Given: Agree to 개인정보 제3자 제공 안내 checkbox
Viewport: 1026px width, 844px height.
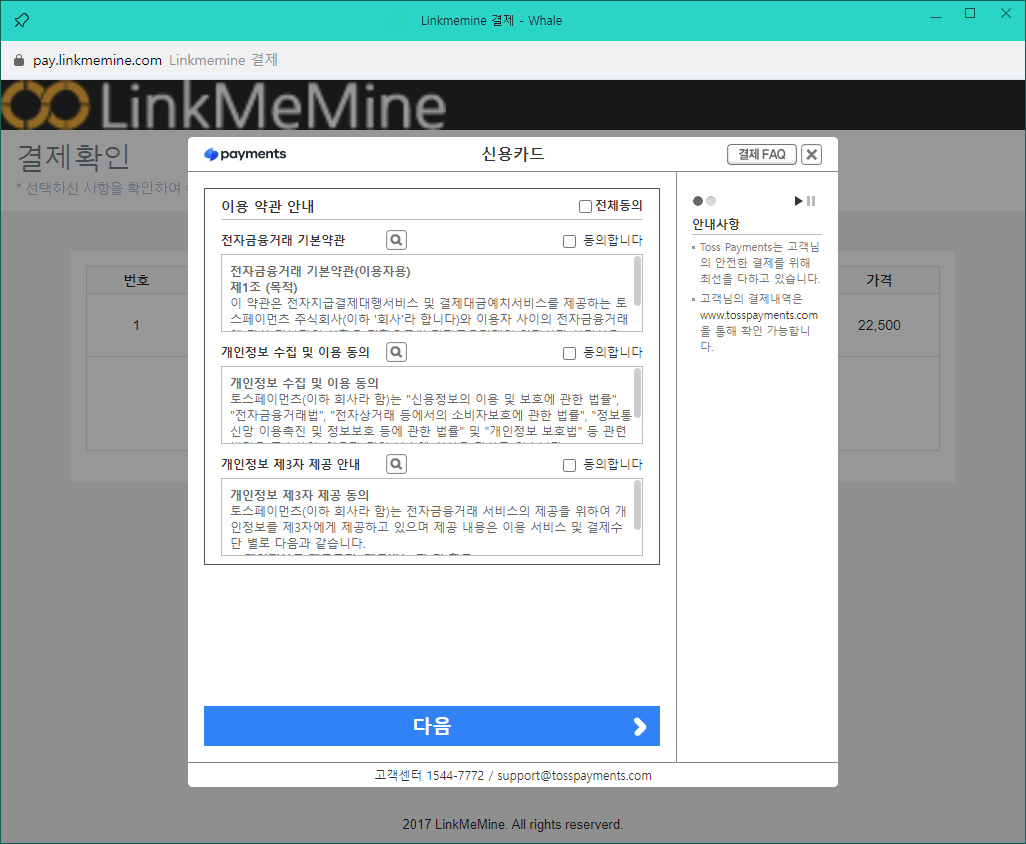Looking at the screenshot, I should coord(569,465).
